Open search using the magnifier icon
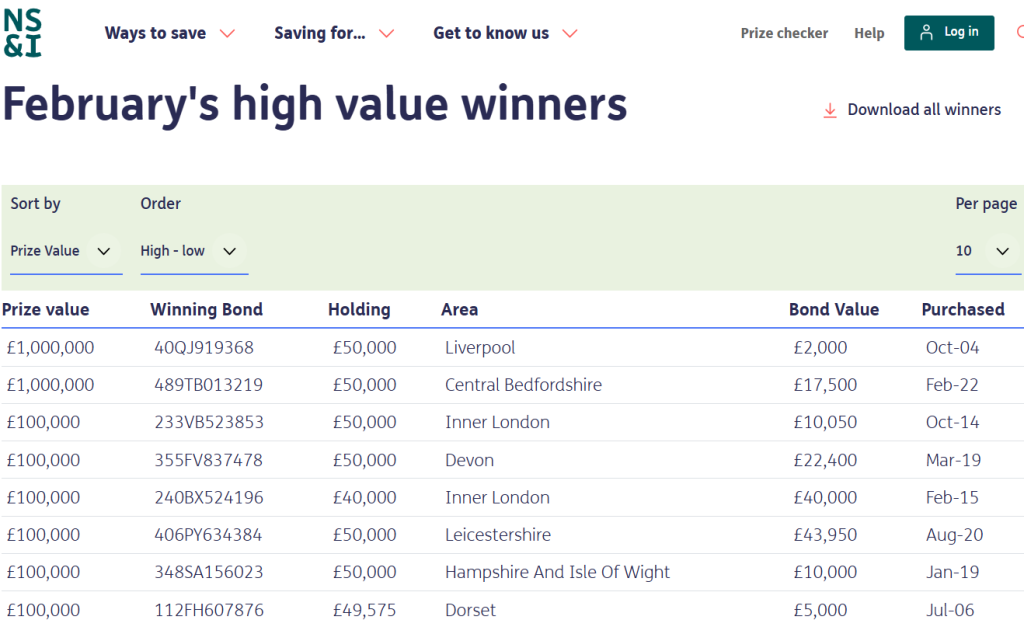This screenshot has height=627, width=1024. pyautogui.click(x=1019, y=32)
